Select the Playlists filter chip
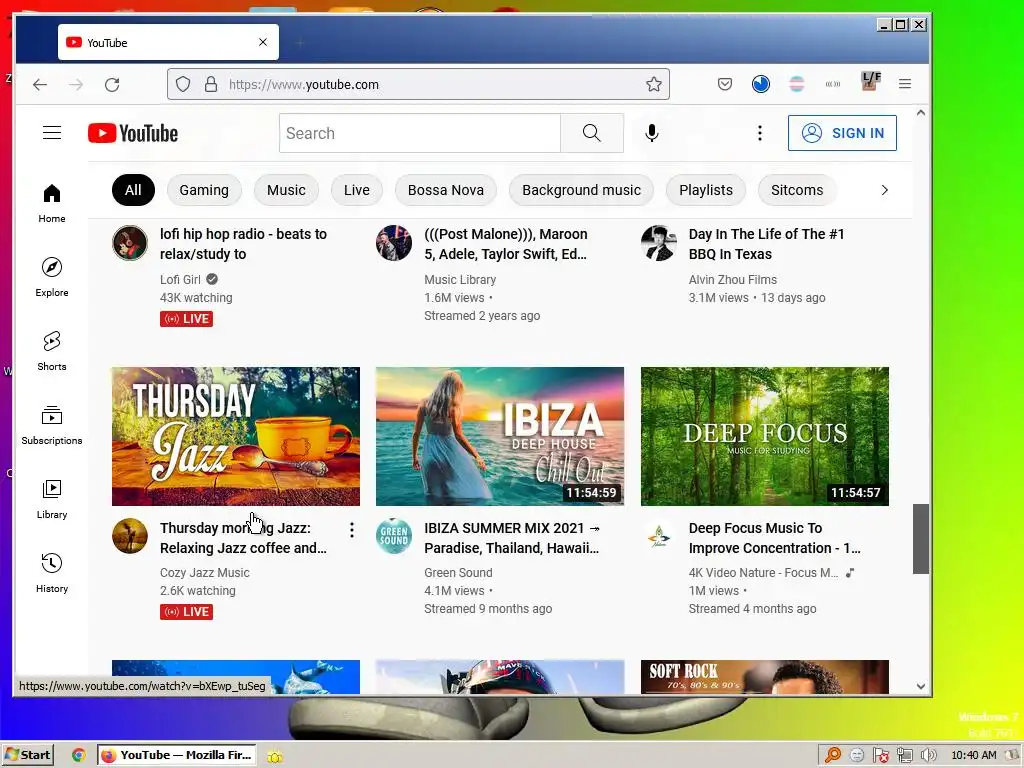This screenshot has width=1024, height=768. (x=706, y=190)
